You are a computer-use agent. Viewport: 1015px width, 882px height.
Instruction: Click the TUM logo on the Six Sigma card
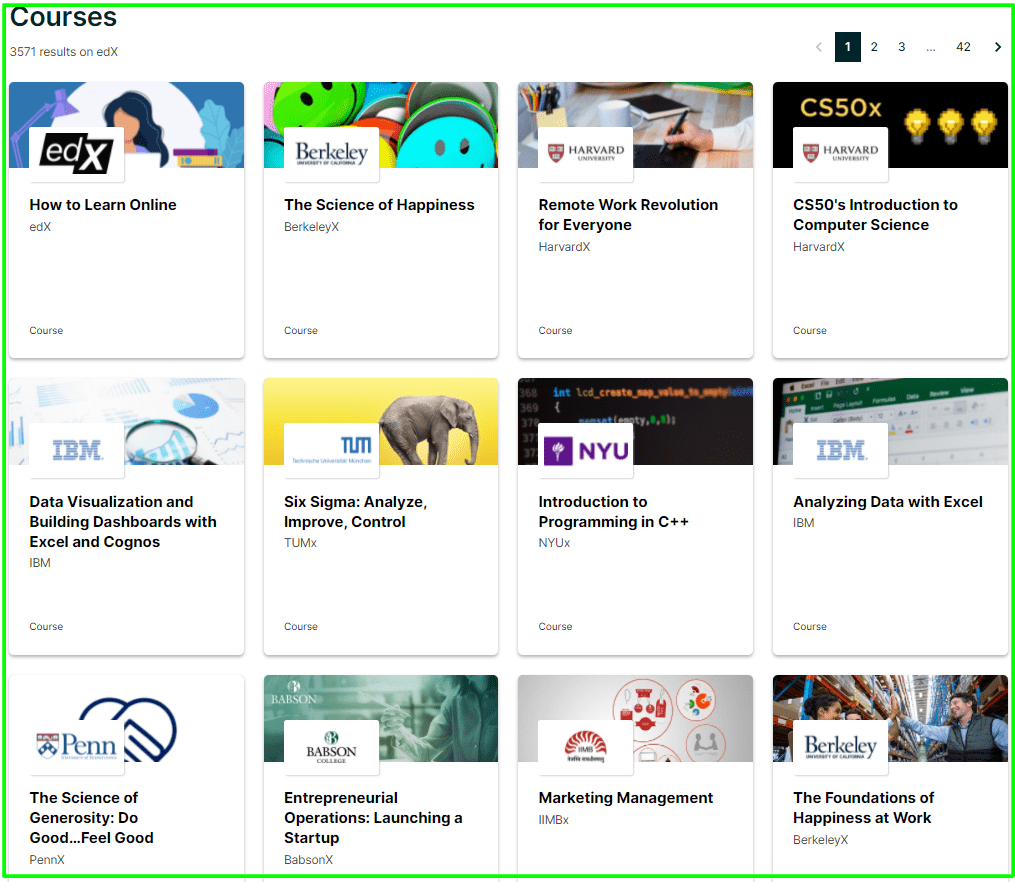point(331,450)
